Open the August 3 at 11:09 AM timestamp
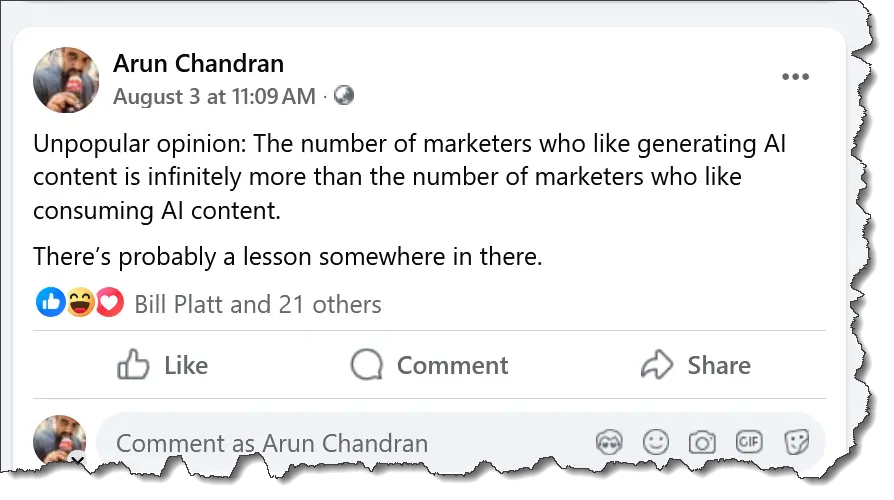The height and width of the screenshot is (500, 894). pyautogui.click(x=214, y=96)
